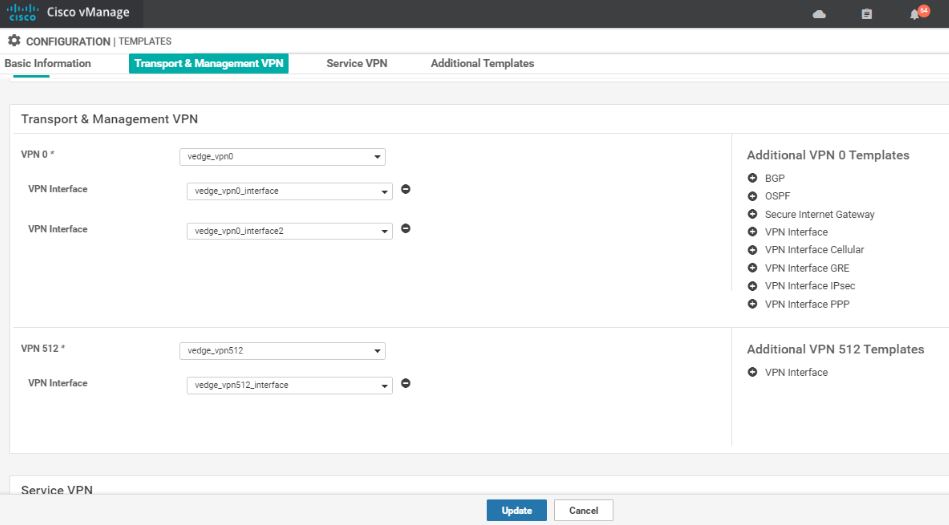Image resolution: width=949 pixels, height=525 pixels.
Task: Open the vedge_vpn0_interface dropdown
Action: click(x=290, y=191)
